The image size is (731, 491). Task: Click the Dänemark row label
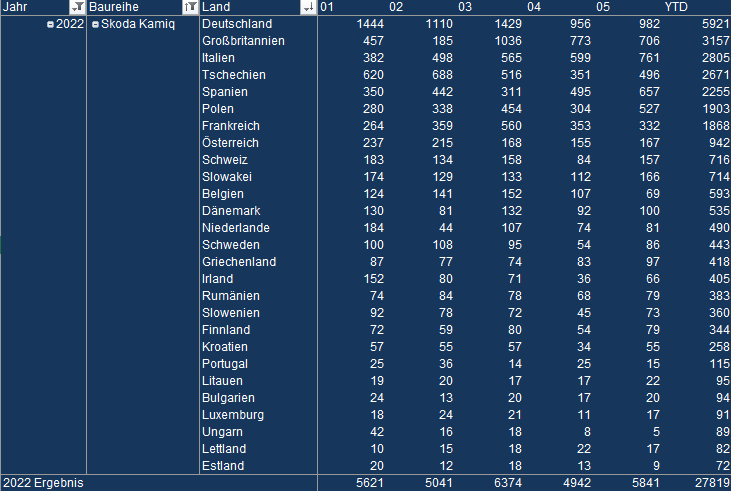point(231,211)
